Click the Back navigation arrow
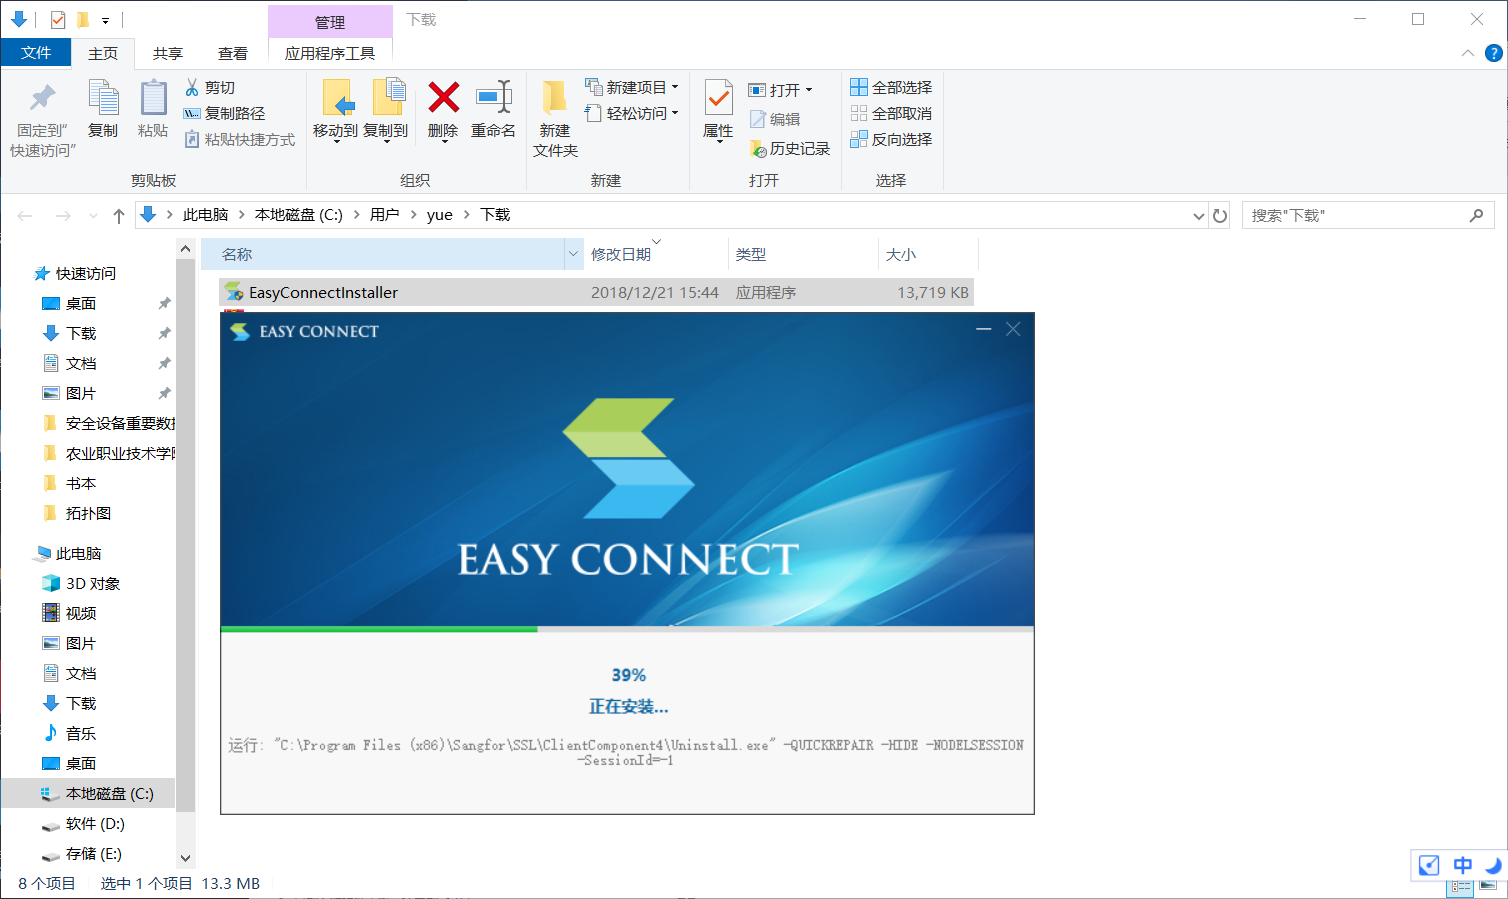This screenshot has height=899, width=1508. 26,215
